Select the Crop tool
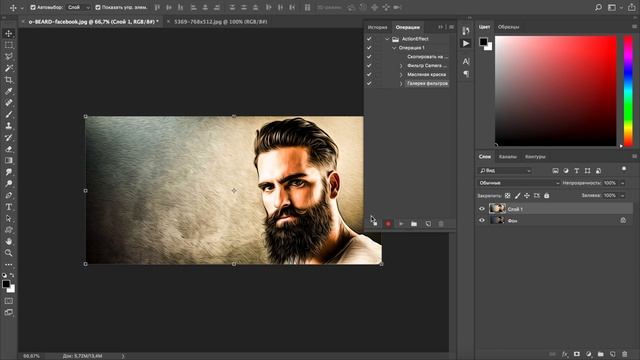This screenshot has height=360, width=640. pos(9,80)
